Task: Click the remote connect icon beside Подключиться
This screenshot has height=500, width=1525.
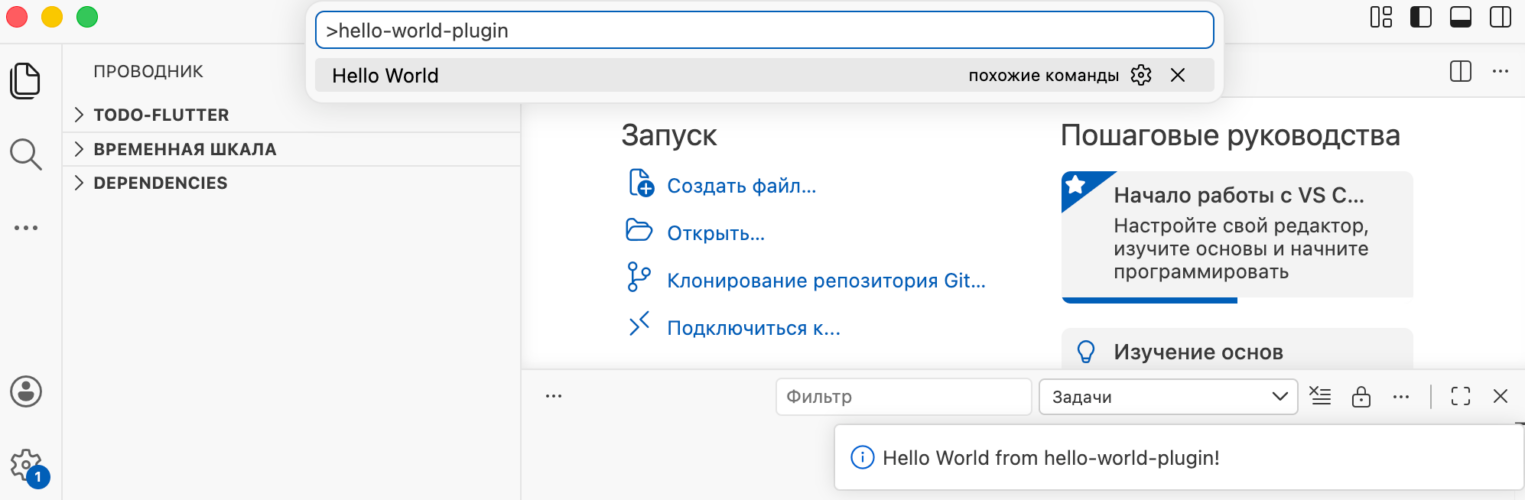Action: pyautogui.click(x=639, y=324)
